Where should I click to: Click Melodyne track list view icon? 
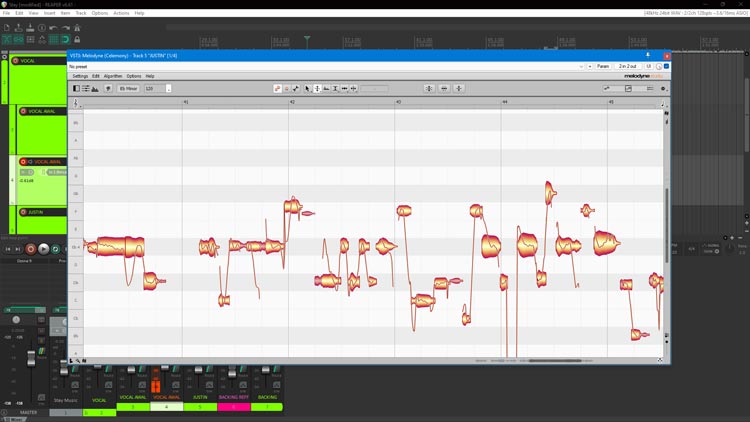click(86, 89)
